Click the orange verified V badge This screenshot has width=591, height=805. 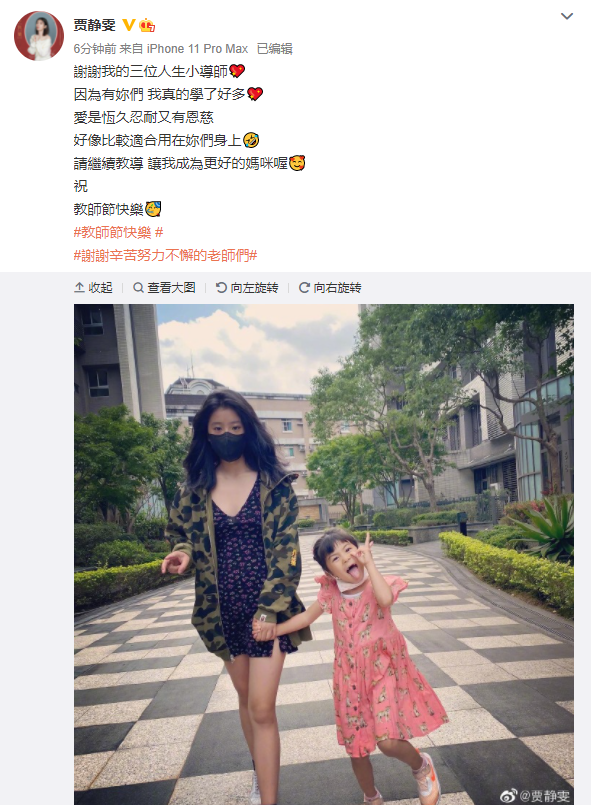tap(129, 25)
